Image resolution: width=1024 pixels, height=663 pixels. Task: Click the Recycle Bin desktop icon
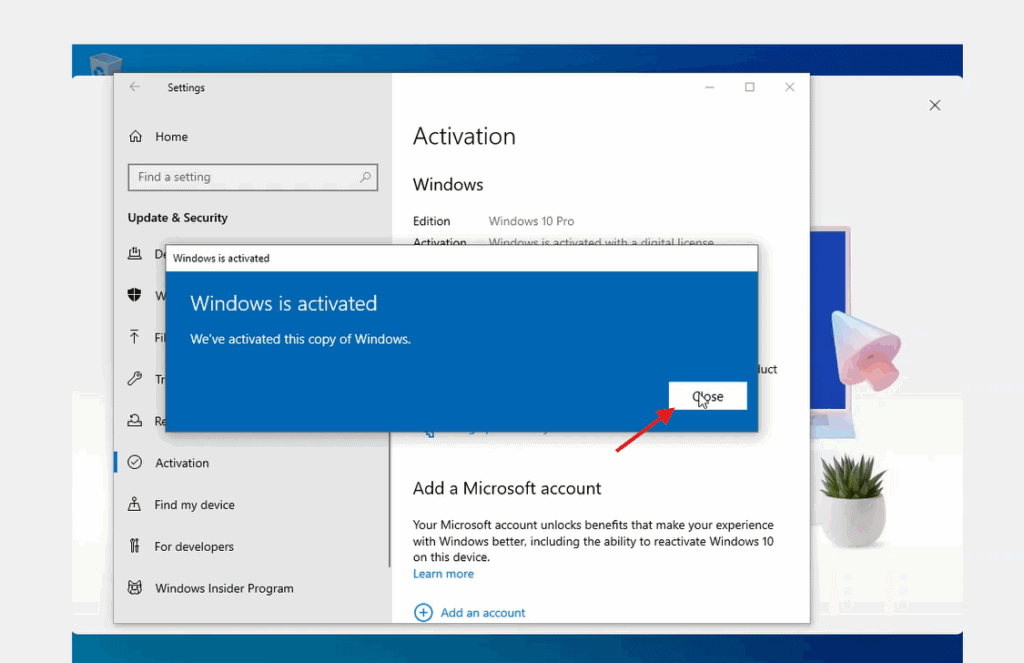[x=105, y=64]
